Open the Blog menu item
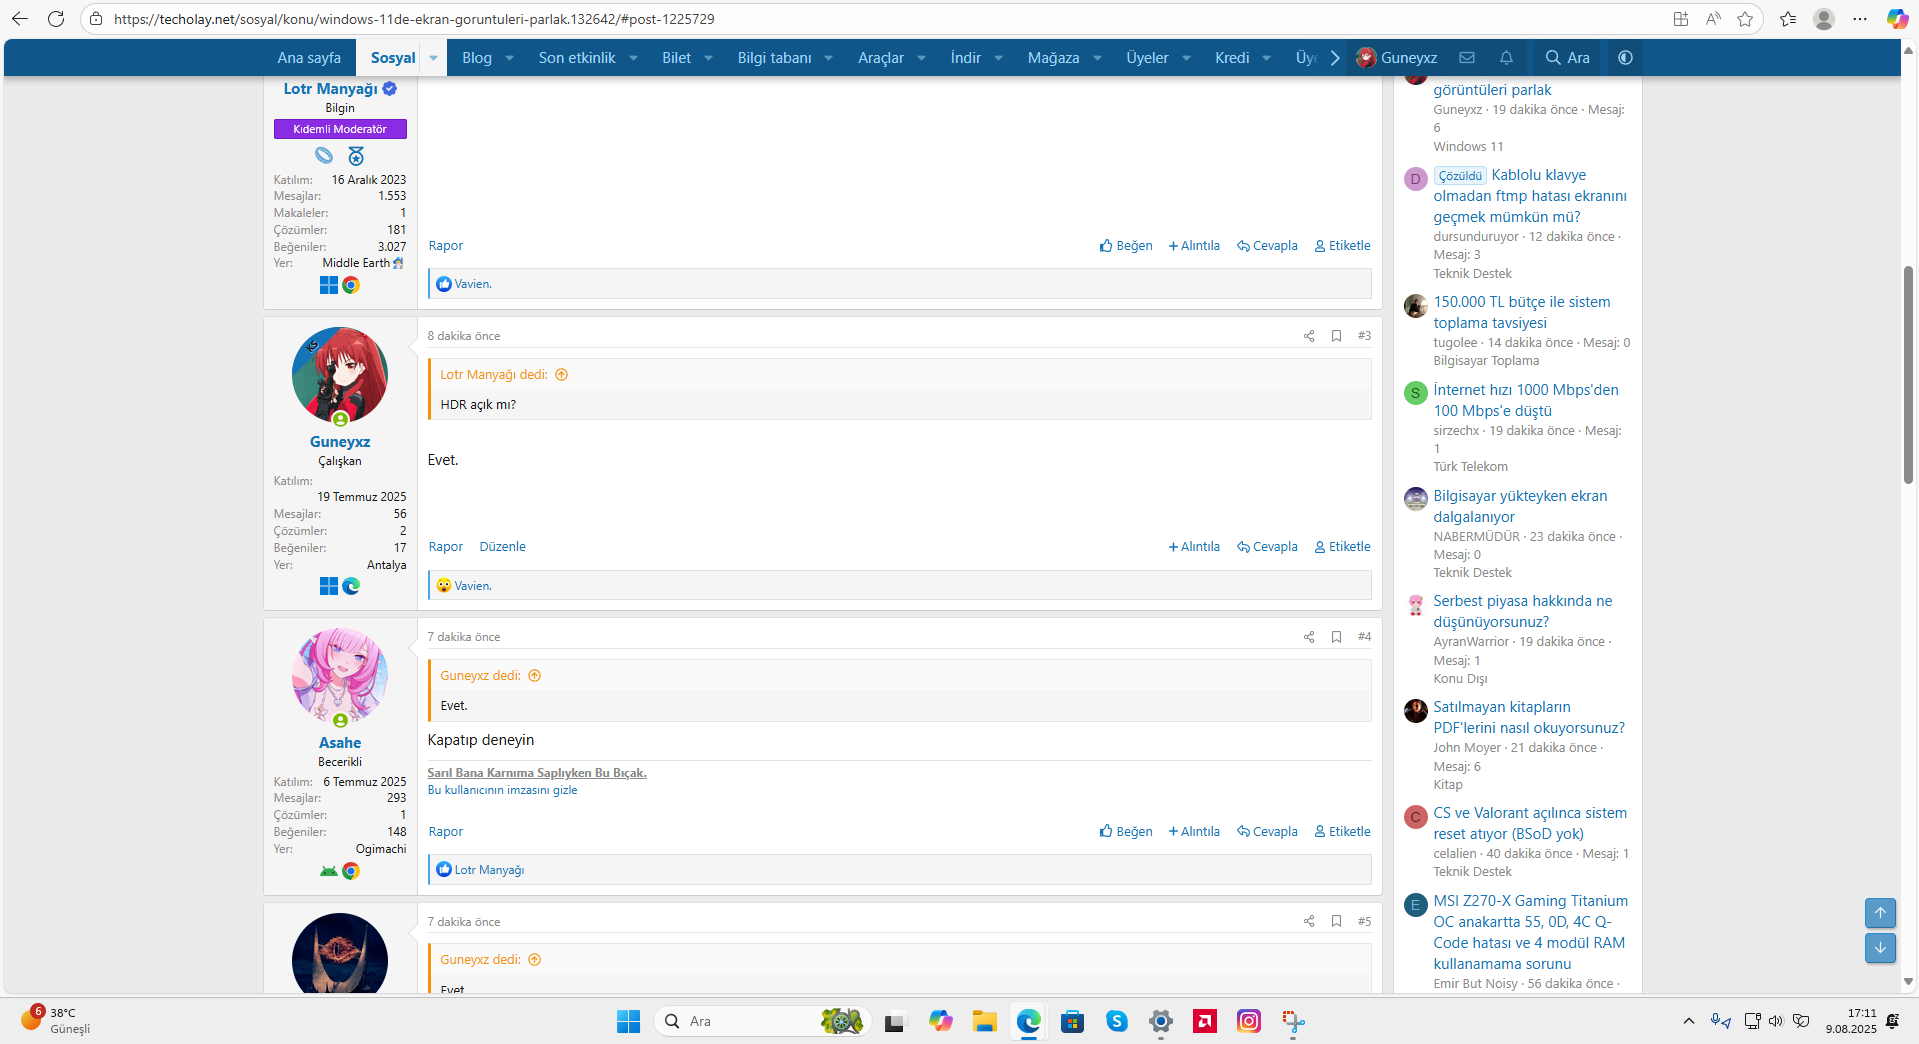 click(477, 58)
